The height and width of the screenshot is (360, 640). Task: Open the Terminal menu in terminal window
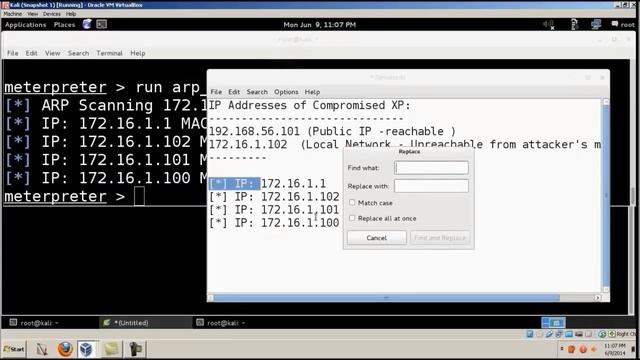coord(109,53)
